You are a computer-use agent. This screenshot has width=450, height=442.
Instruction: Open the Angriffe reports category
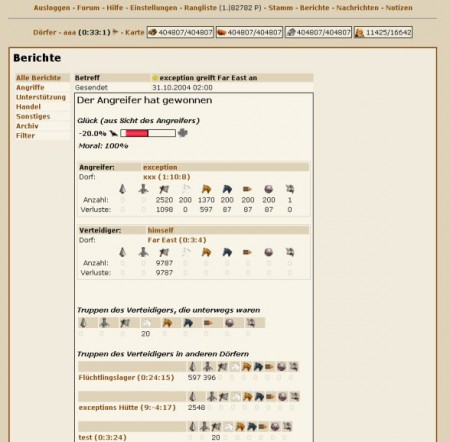coord(30,87)
